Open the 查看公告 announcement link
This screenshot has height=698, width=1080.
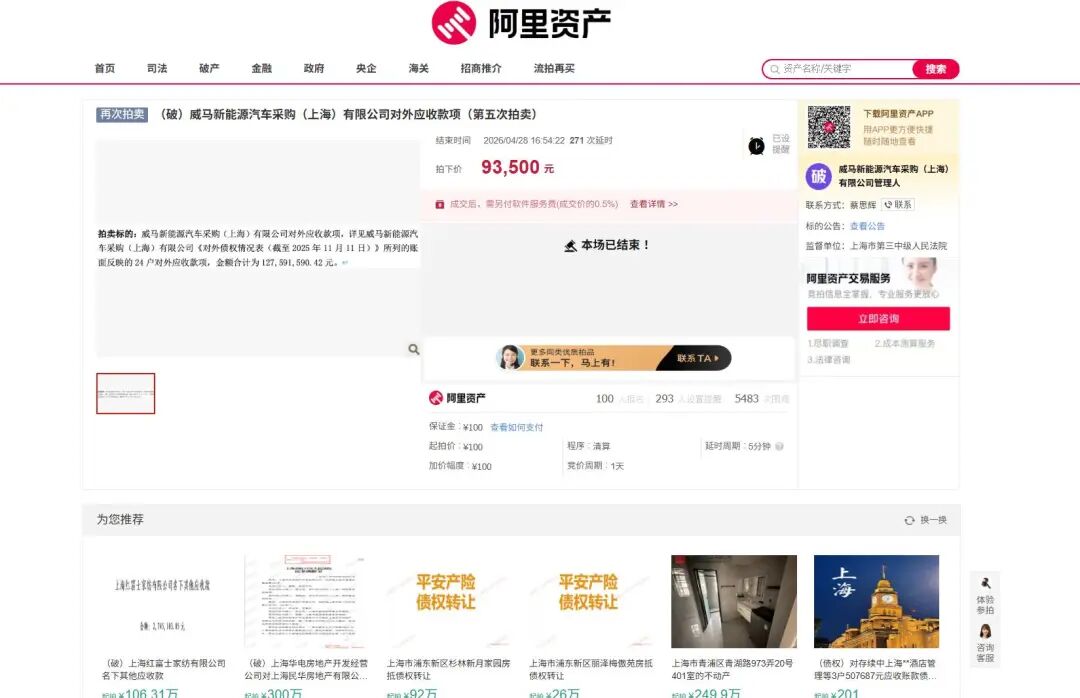pos(867,226)
